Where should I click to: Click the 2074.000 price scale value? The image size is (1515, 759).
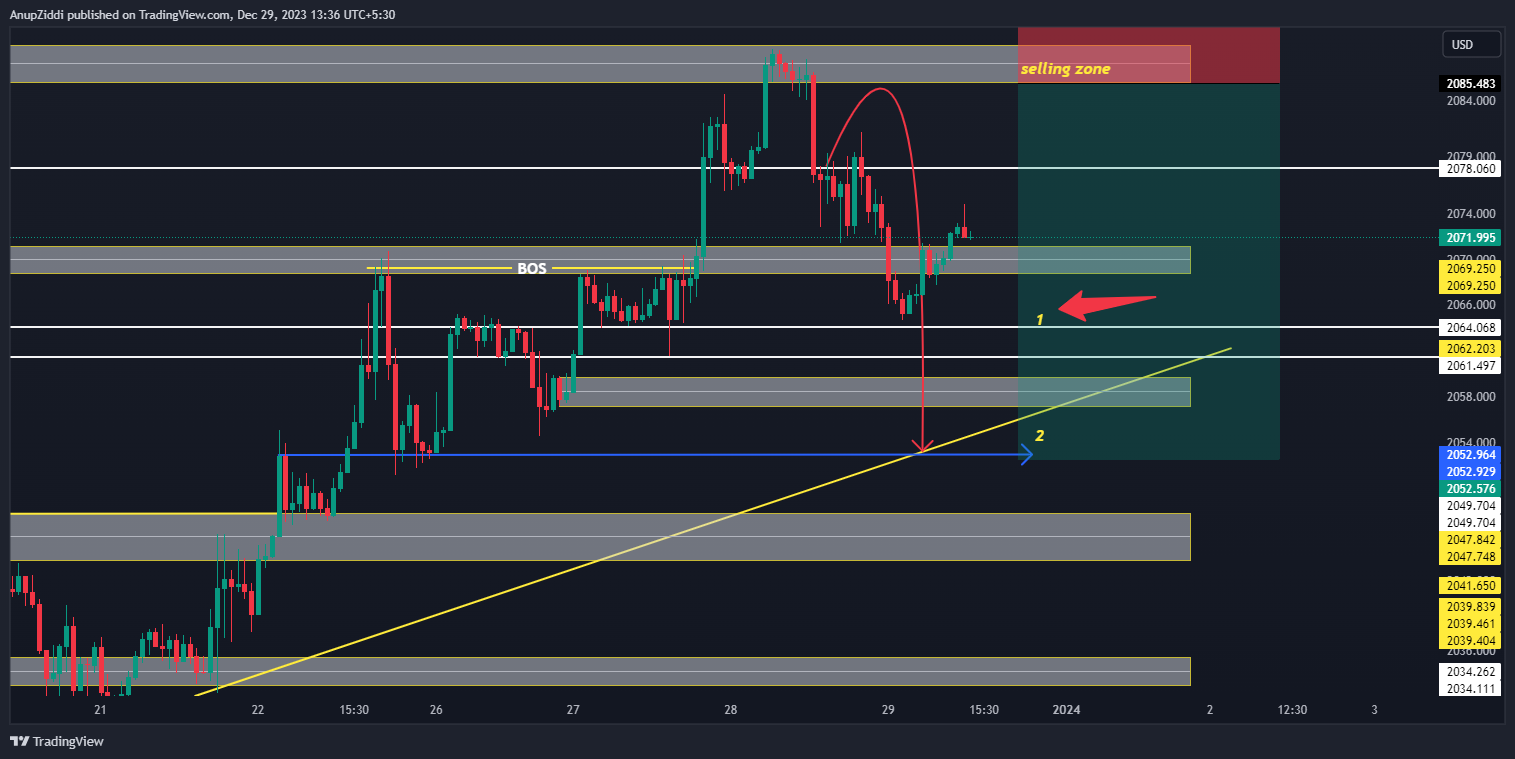[x=1471, y=214]
